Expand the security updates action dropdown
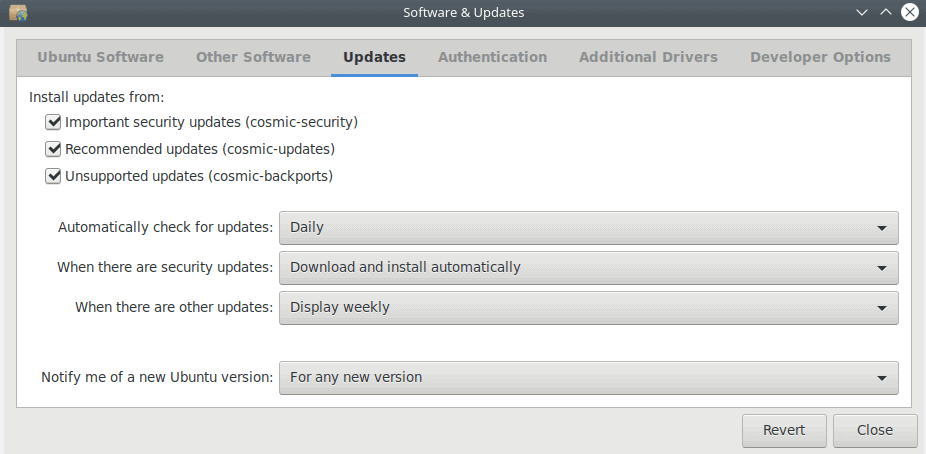 click(x=589, y=267)
